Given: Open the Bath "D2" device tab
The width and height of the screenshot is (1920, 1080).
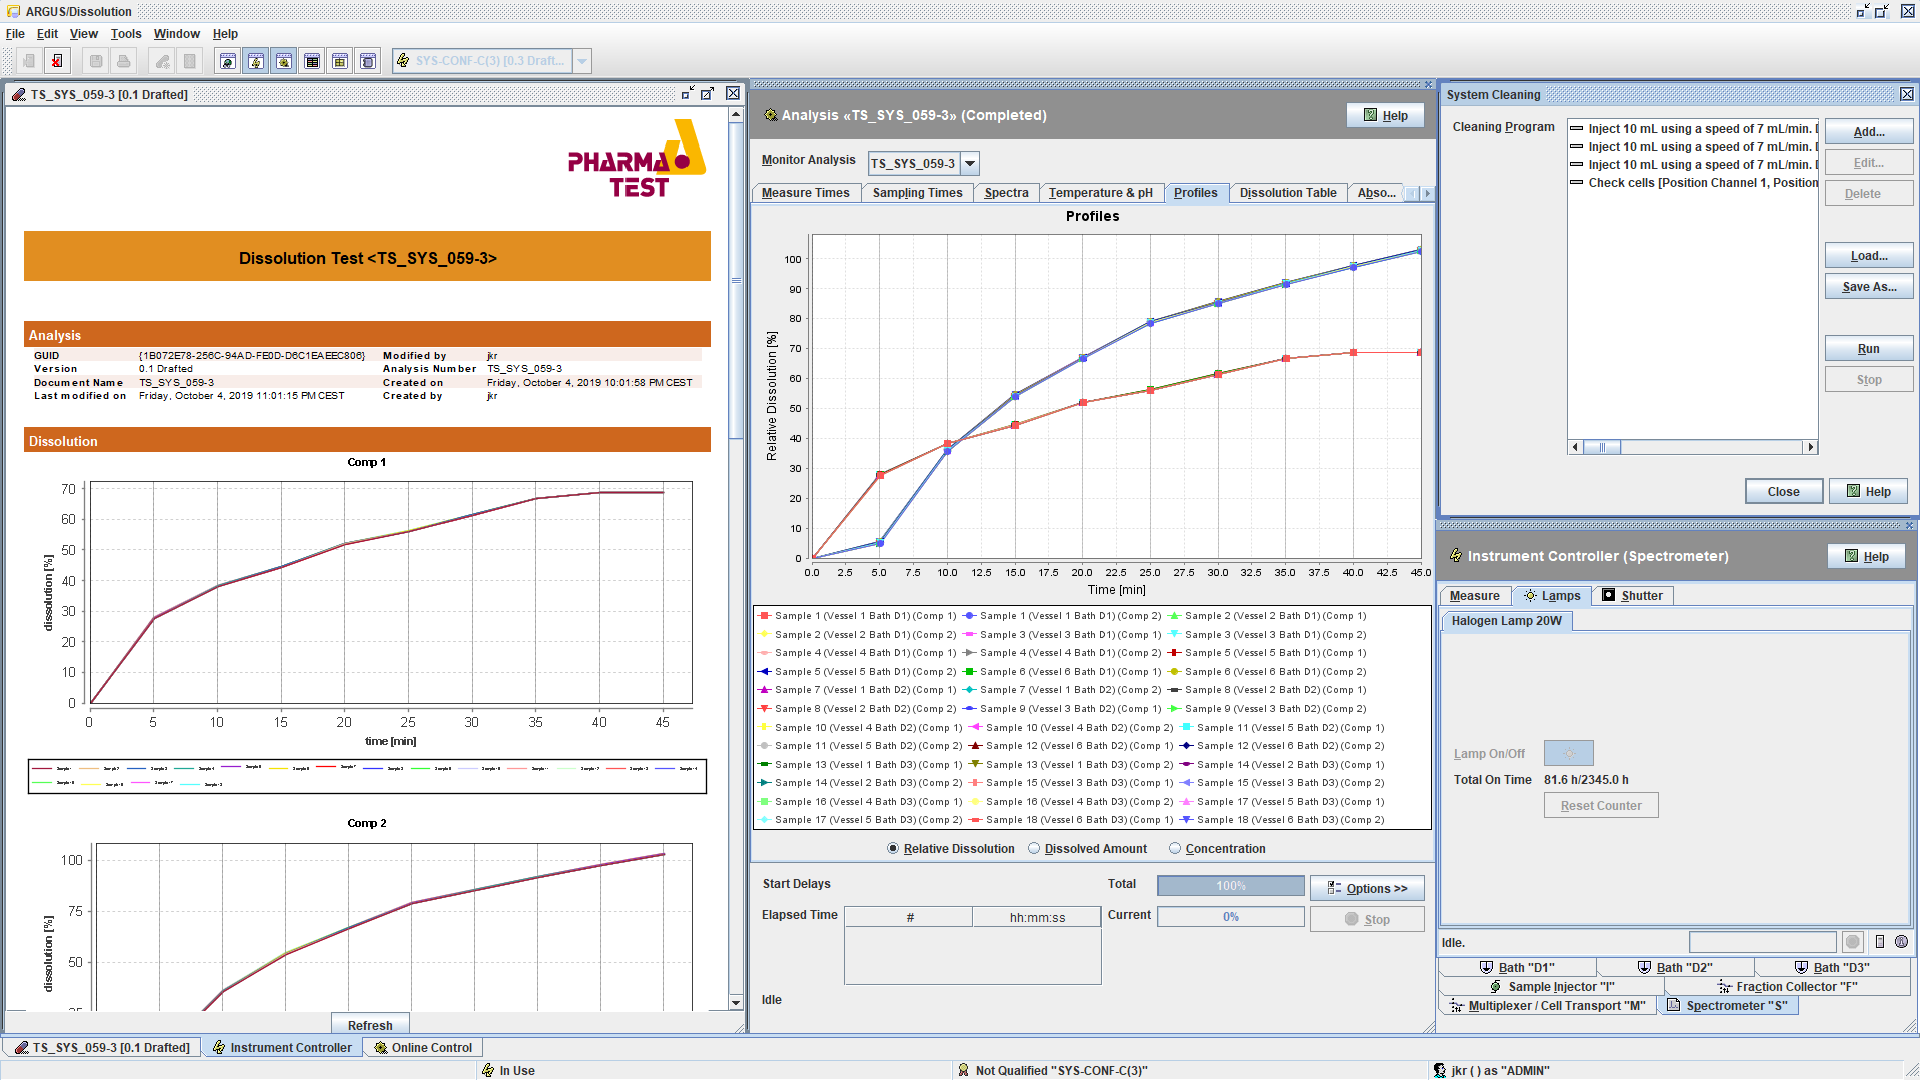Looking at the screenshot, I should (x=1675, y=967).
